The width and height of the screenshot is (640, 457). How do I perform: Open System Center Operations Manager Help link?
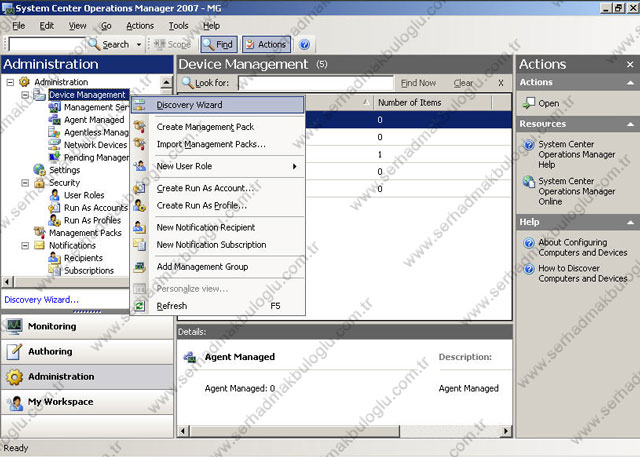pyautogui.click(x=576, y=154)
